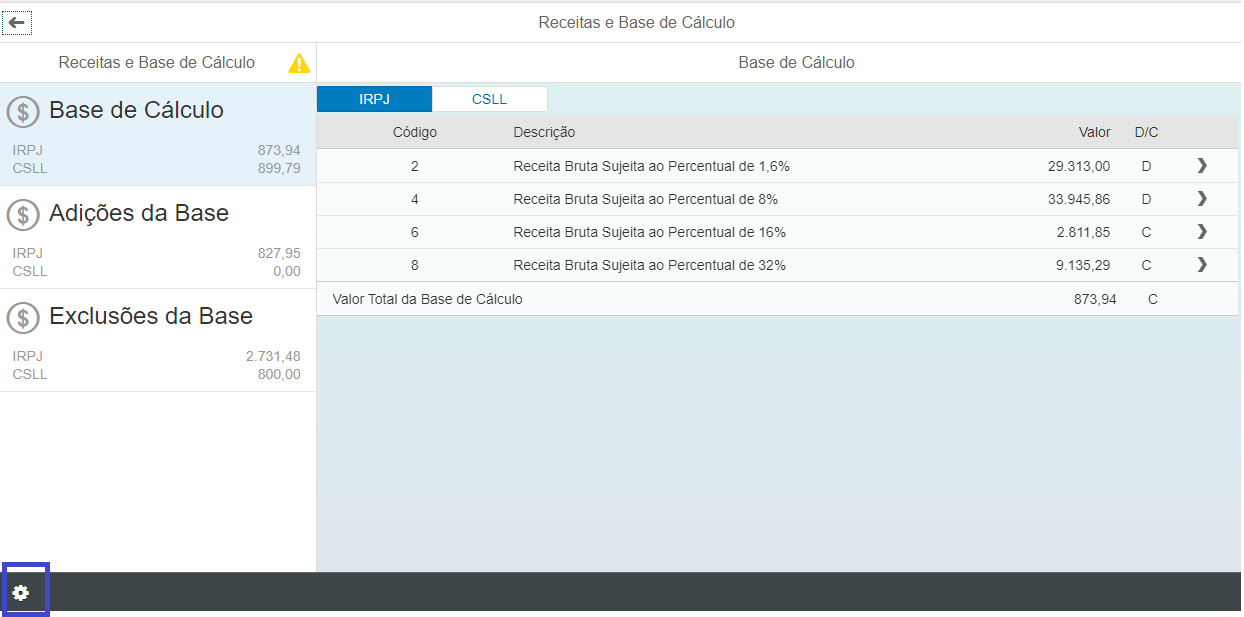Viewport: 1244px width, 617px height.
Task: Click dollar icon beside Adições da Base
Action: pos(23,214)
